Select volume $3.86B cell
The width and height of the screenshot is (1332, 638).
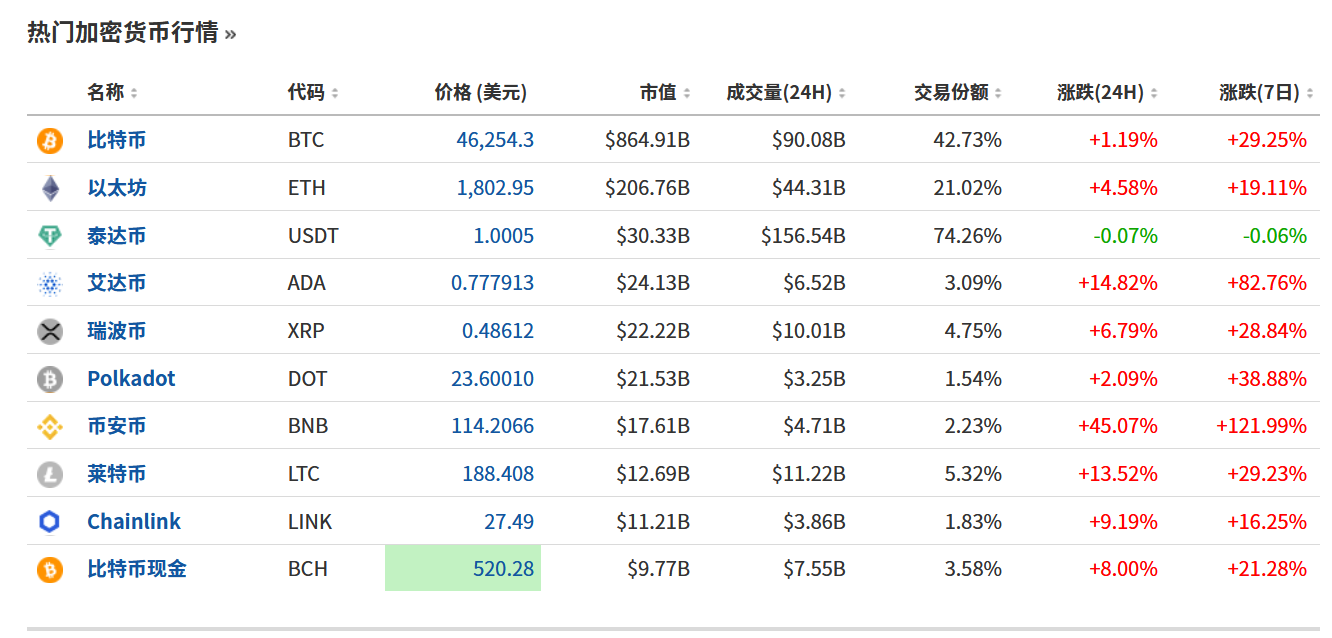814,522
